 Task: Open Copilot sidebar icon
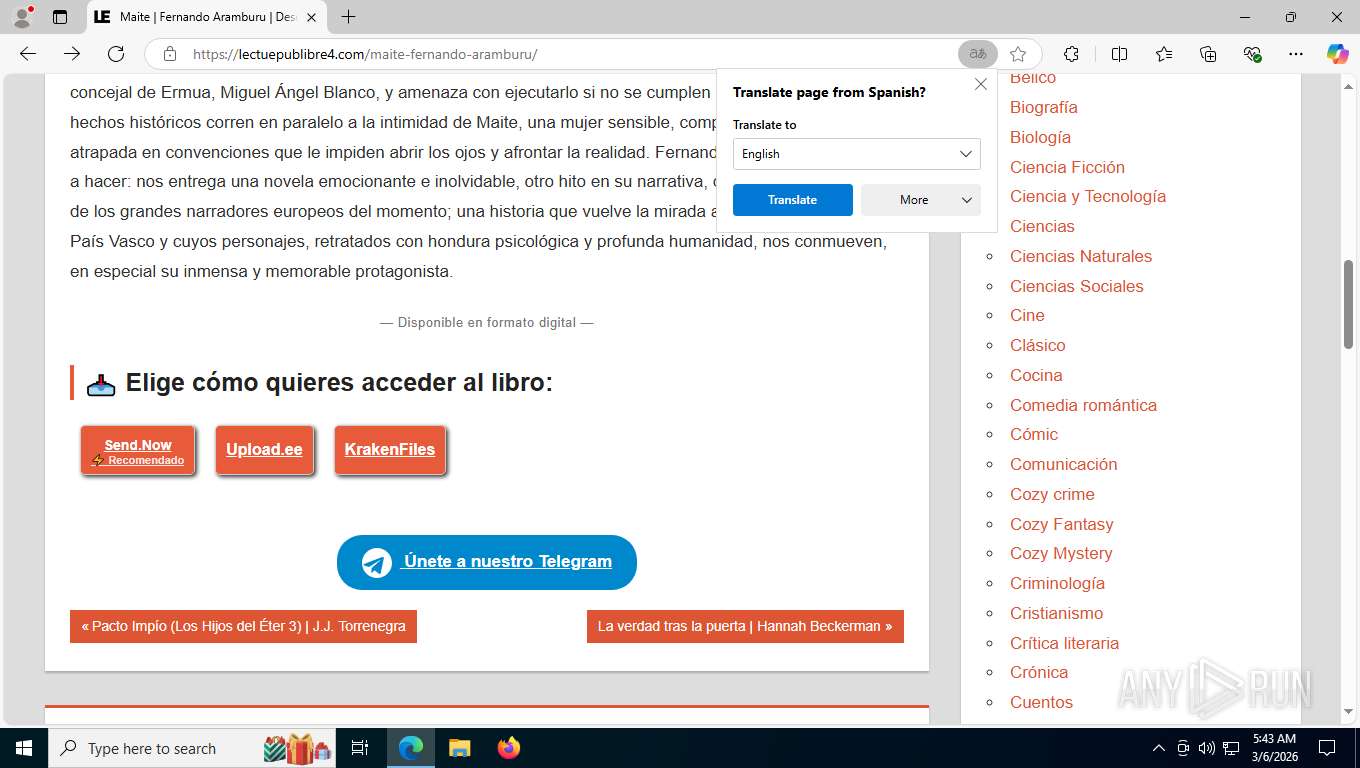pyautogui.click(x=1337, y=54)
